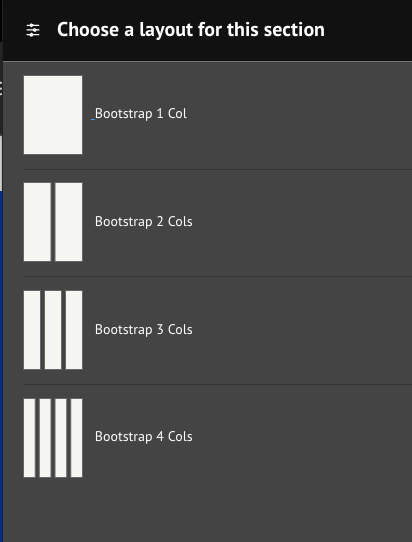This screenshot has width=412, height=542.
Task: Choose the two-column layout preview icon
Action: click(53, 222)
